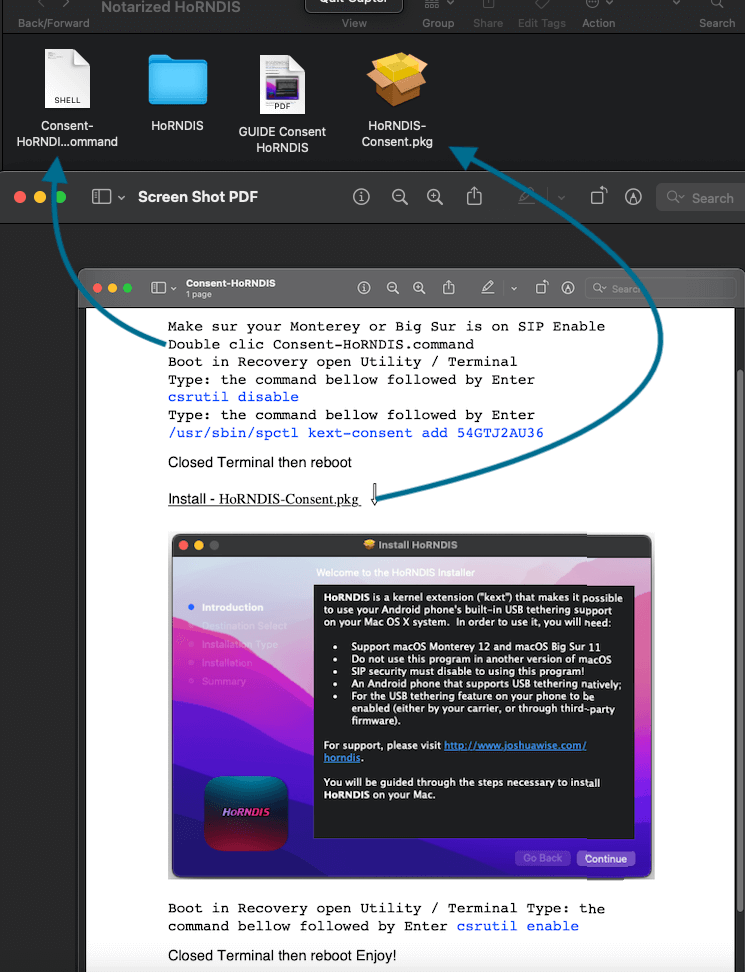This screenshot has width=746, height=972.
Task: Select the HoRNDIS-Consent.pkg package icon
Action: pyautogui.click(x=397, y=78)
